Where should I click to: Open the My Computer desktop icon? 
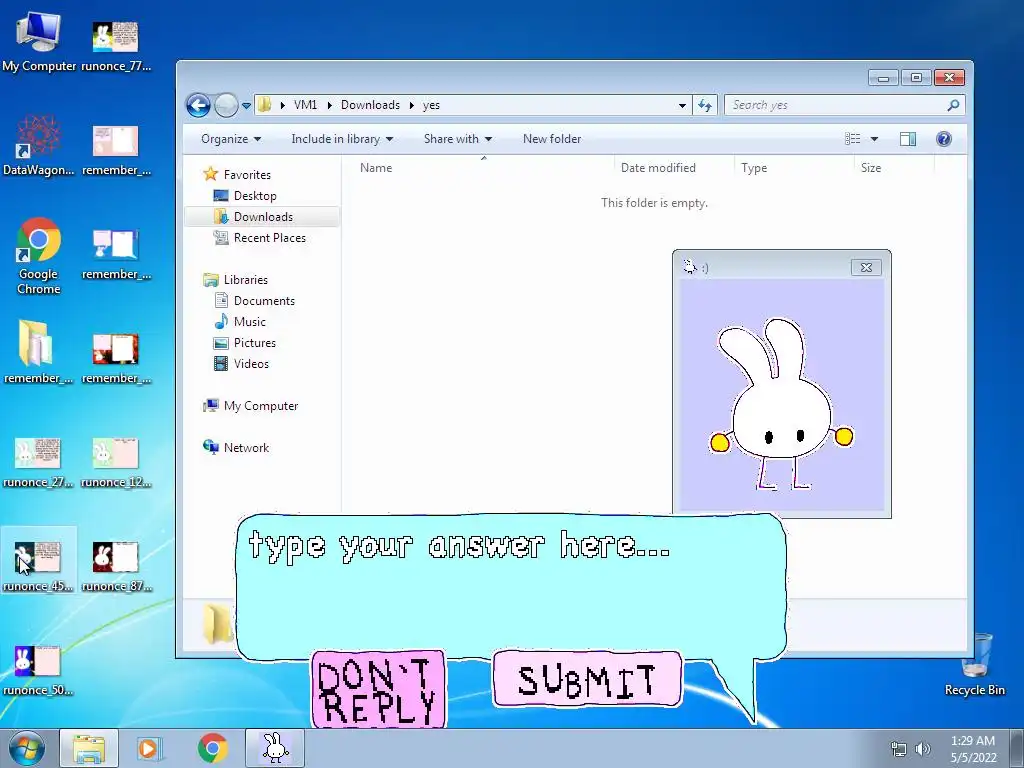pyautogui.click(x=38, y=40)
